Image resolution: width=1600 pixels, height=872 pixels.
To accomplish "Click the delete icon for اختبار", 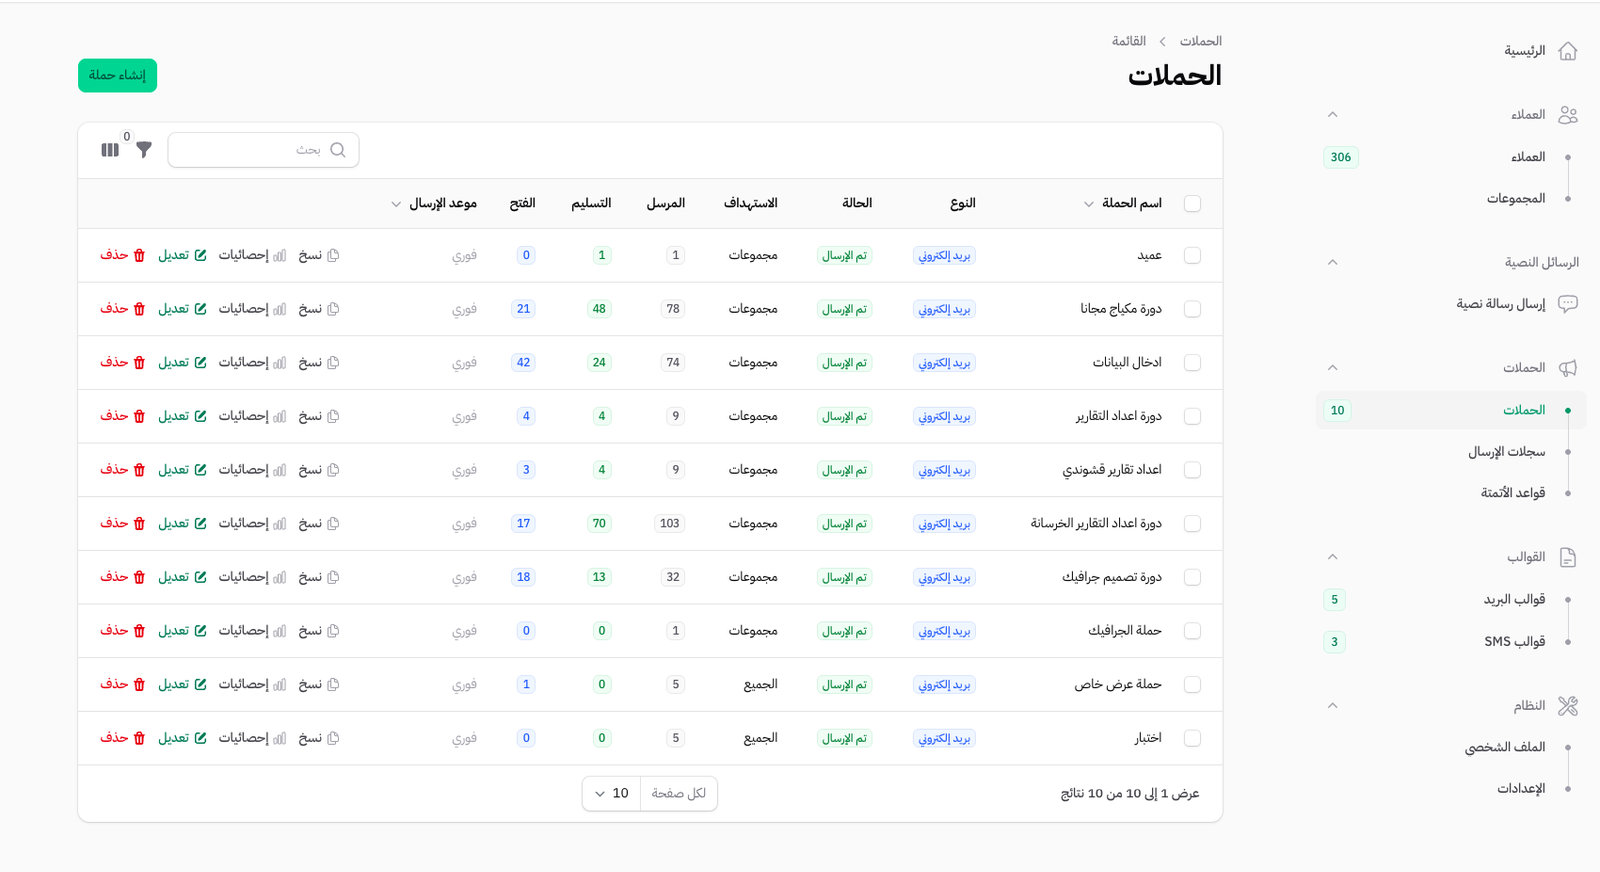I will point(139,738).
